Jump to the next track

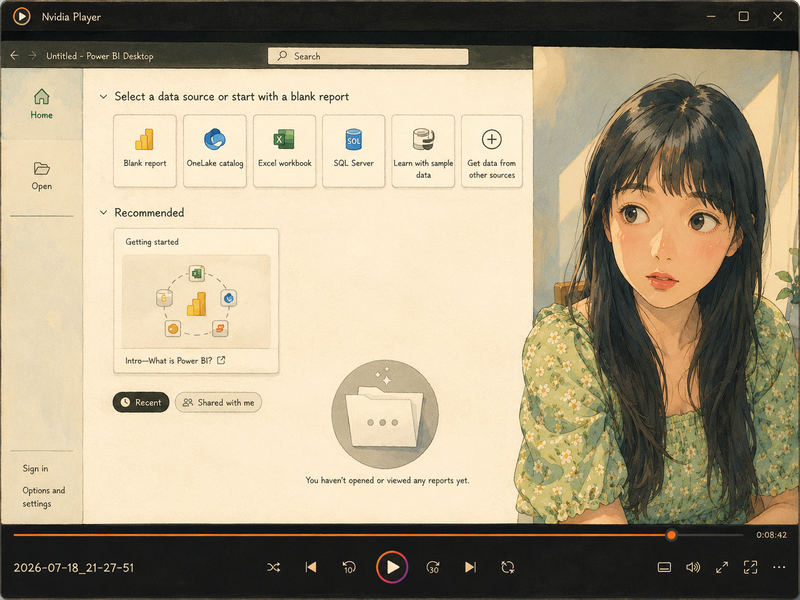click(x=470, y=567)
